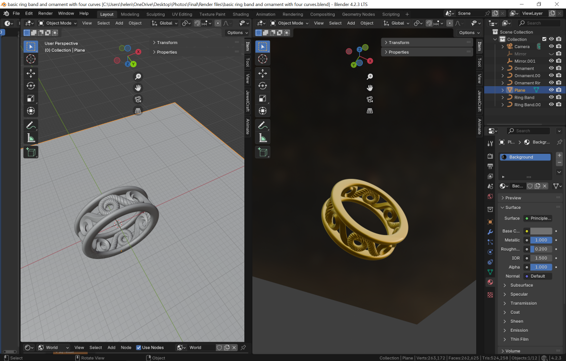Toggle camera view in left viewport
The image size is (566, 361).
138,99
